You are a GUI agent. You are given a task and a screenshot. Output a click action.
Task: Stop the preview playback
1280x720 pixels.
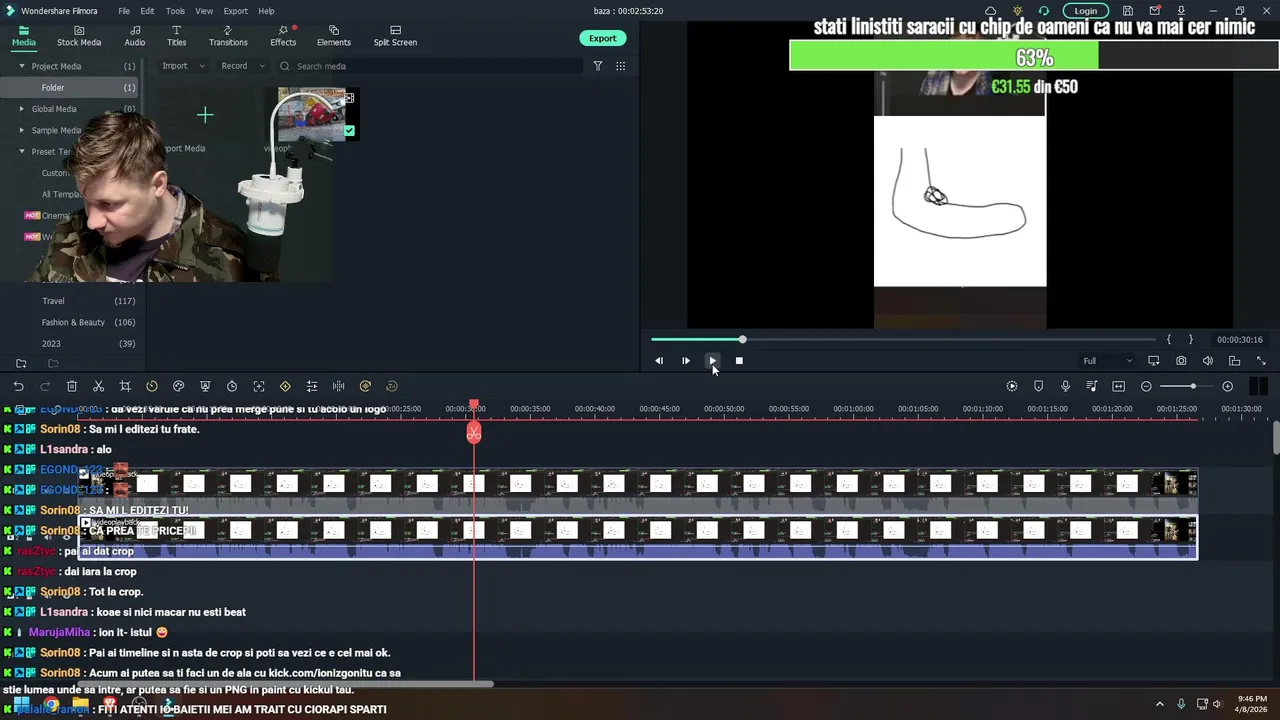(x=739, y=361)
